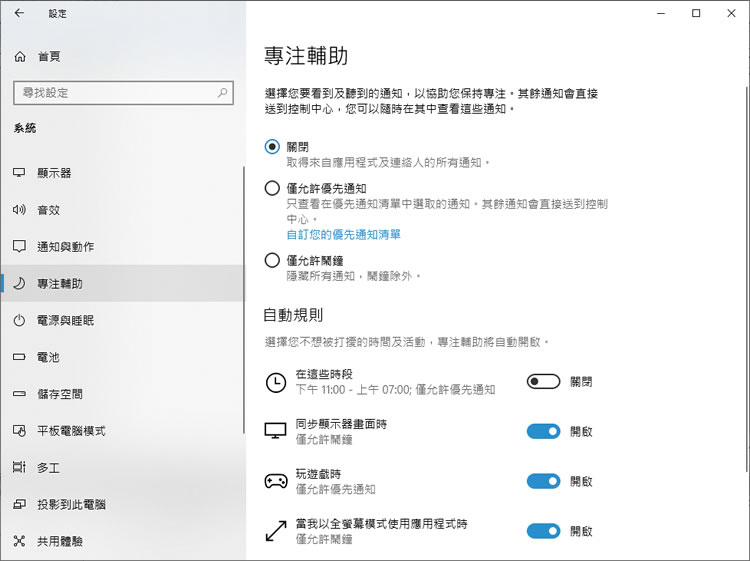Click the clock icon for 在這些時段
750x561 pixels.
(x=276, y=383)
